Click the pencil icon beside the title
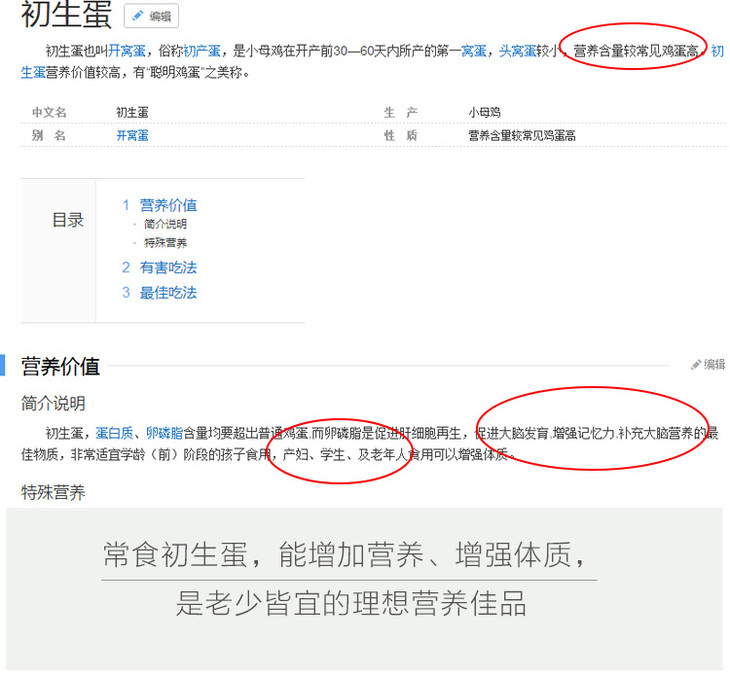 click(x=138, y=16)
